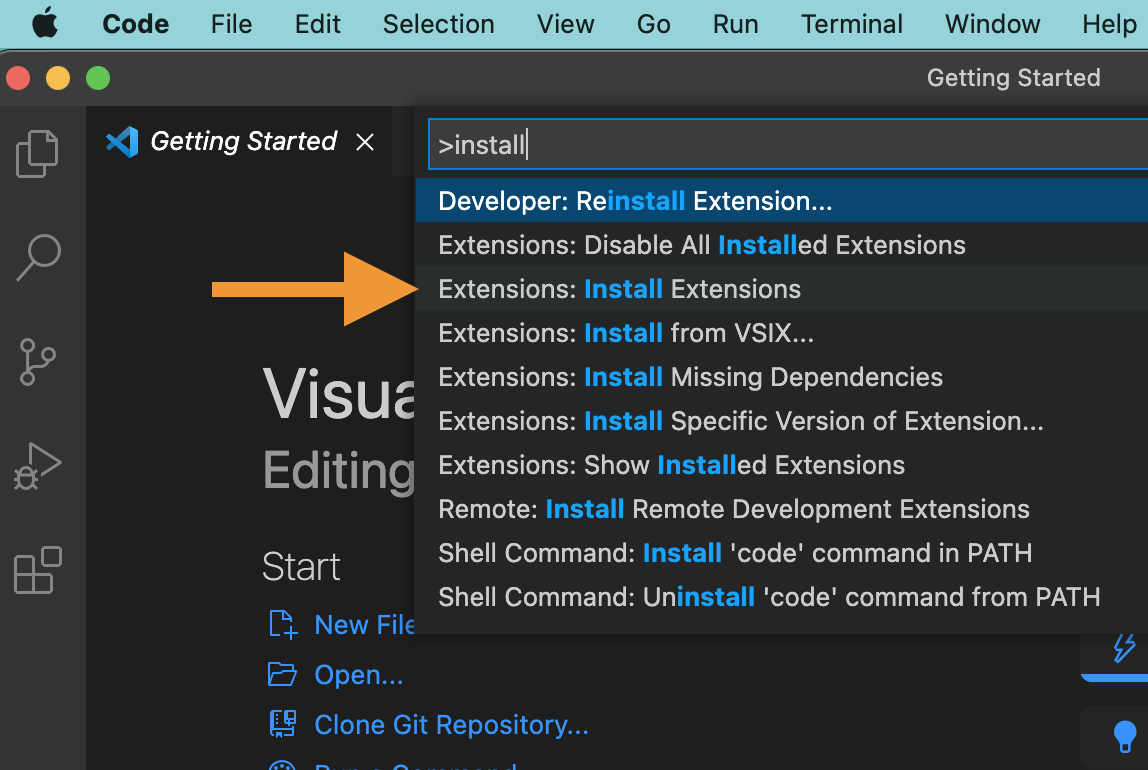This screenshot has width=1148, height=770.
Task: Click the New File icon in Start list
Action: coord(281,623)
